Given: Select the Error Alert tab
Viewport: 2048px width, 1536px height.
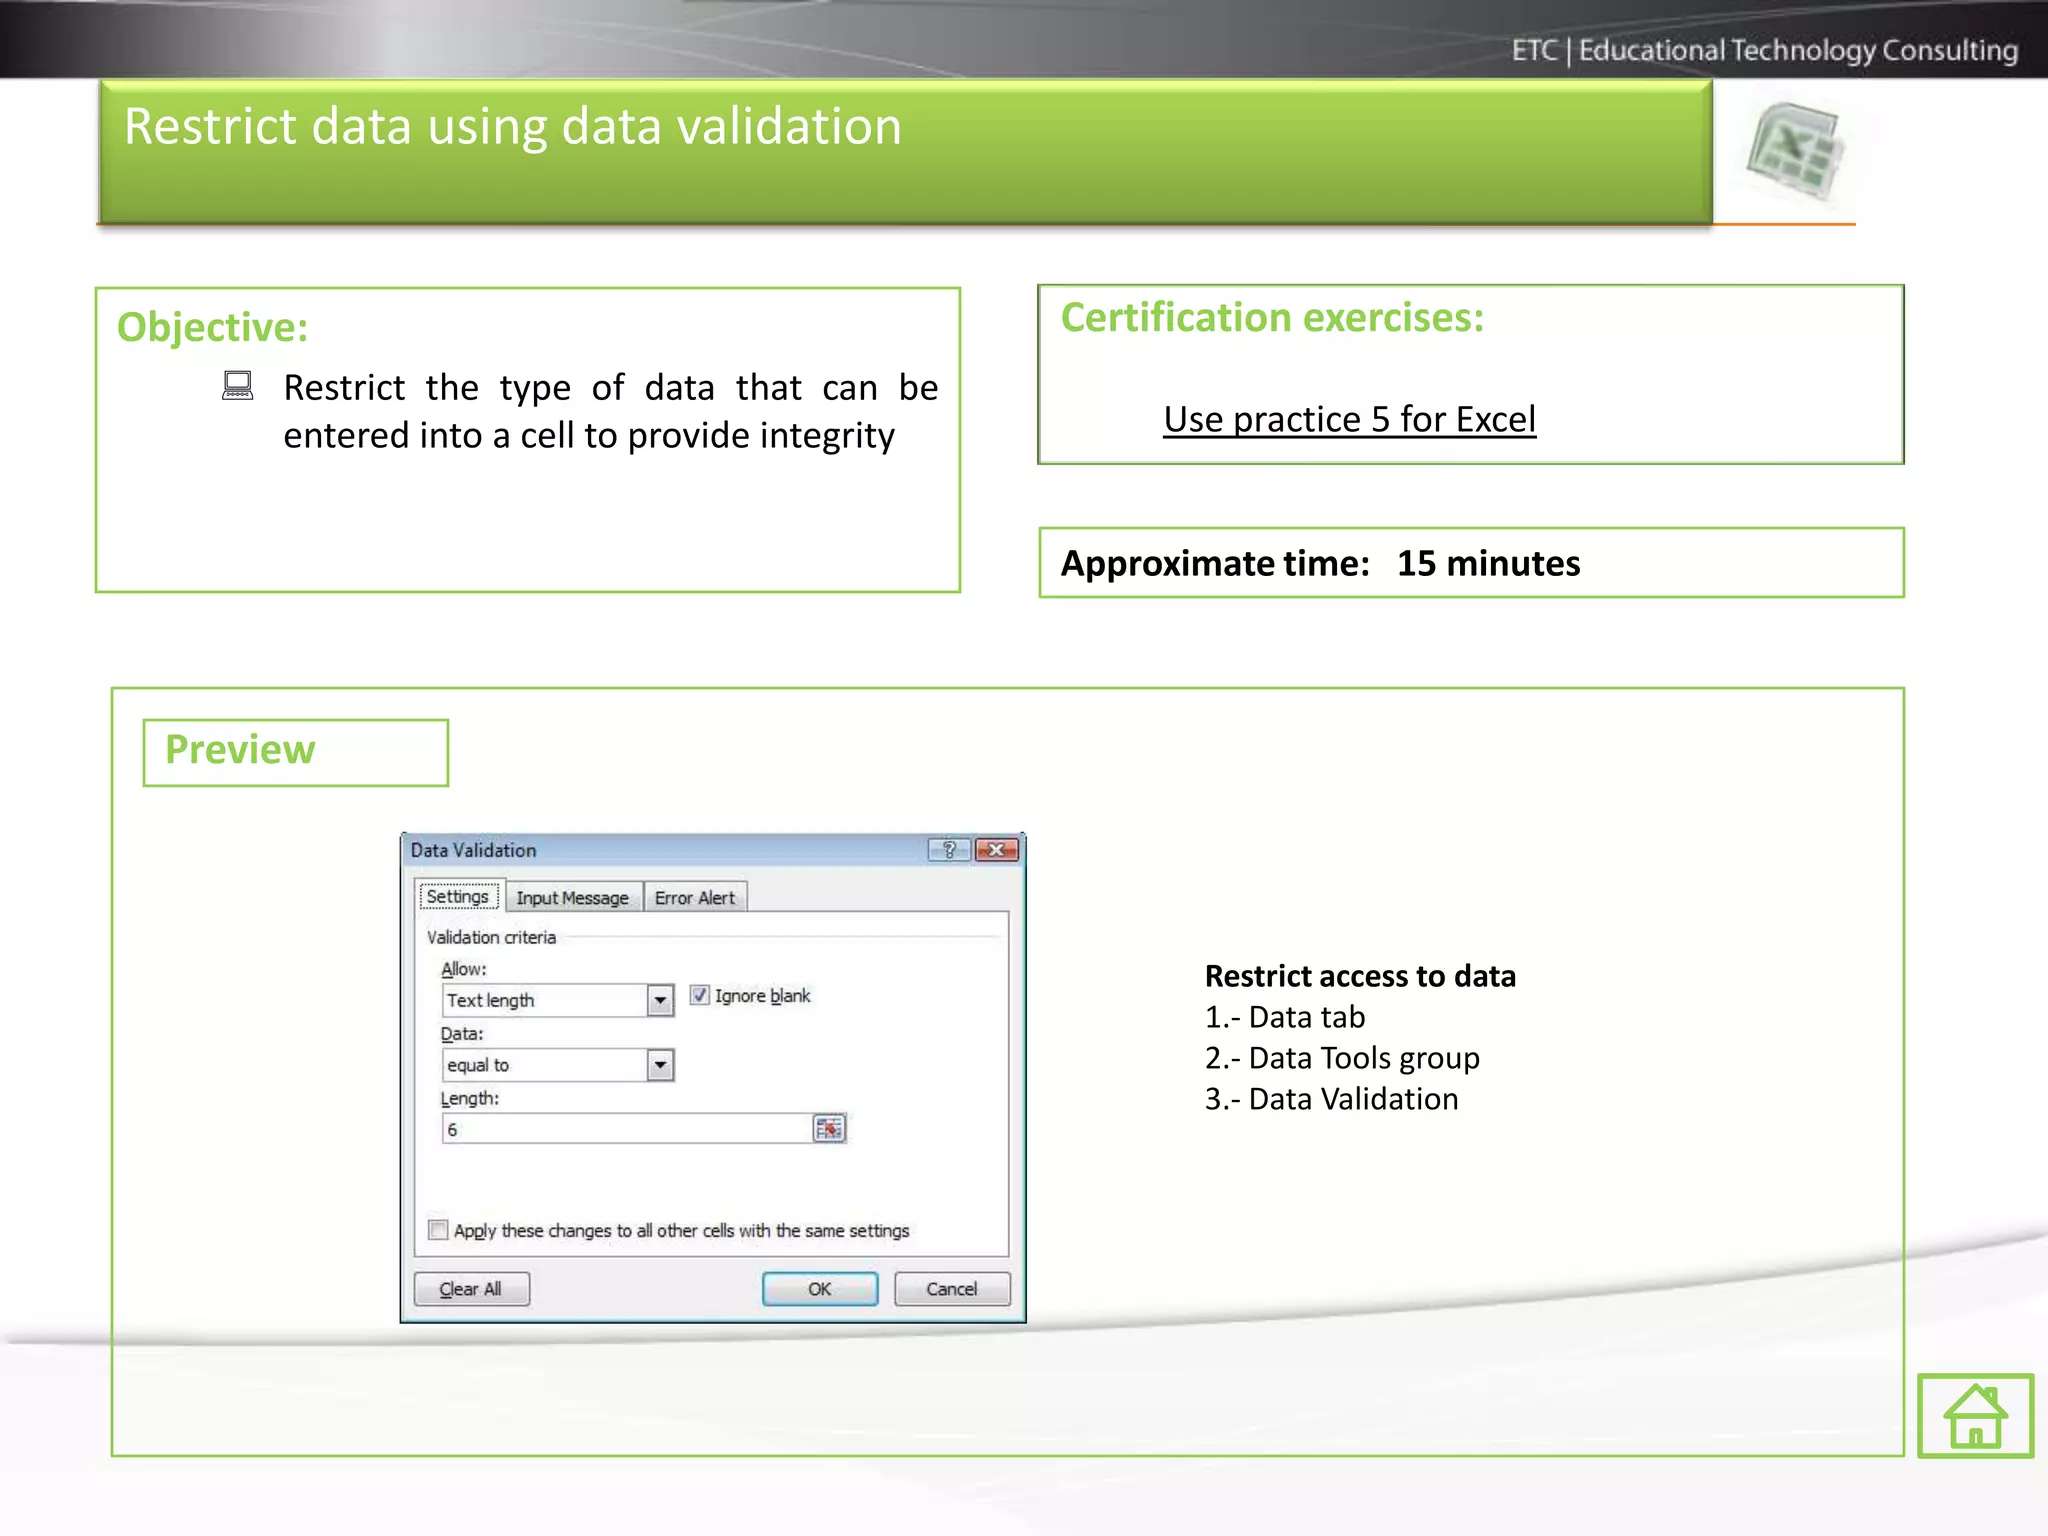Looking at the screenshot, I should click(695, 897).
